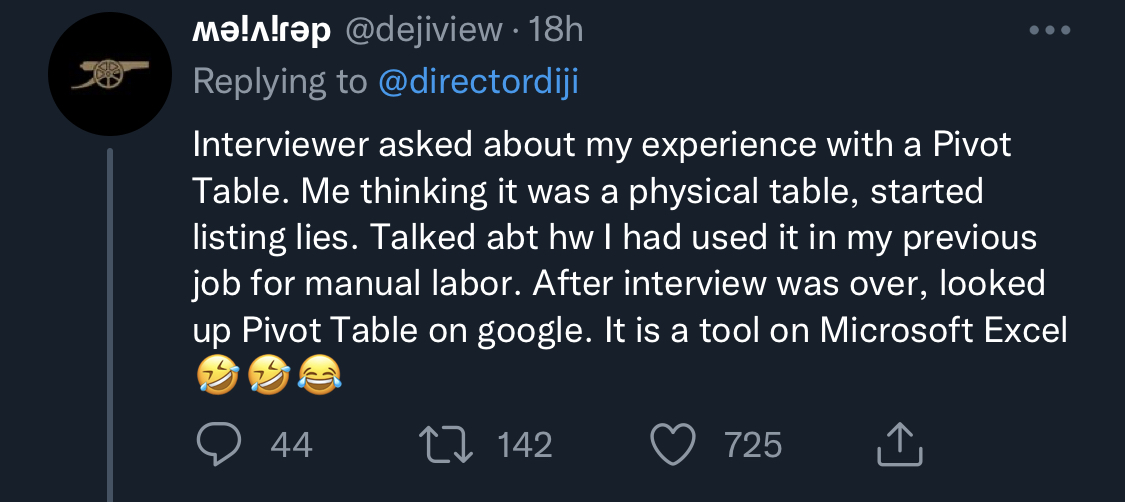The height and width of the screenshot is (502, 1125).
Task: Retweet using the circular arrows icon
Action: tap(446, 445)
